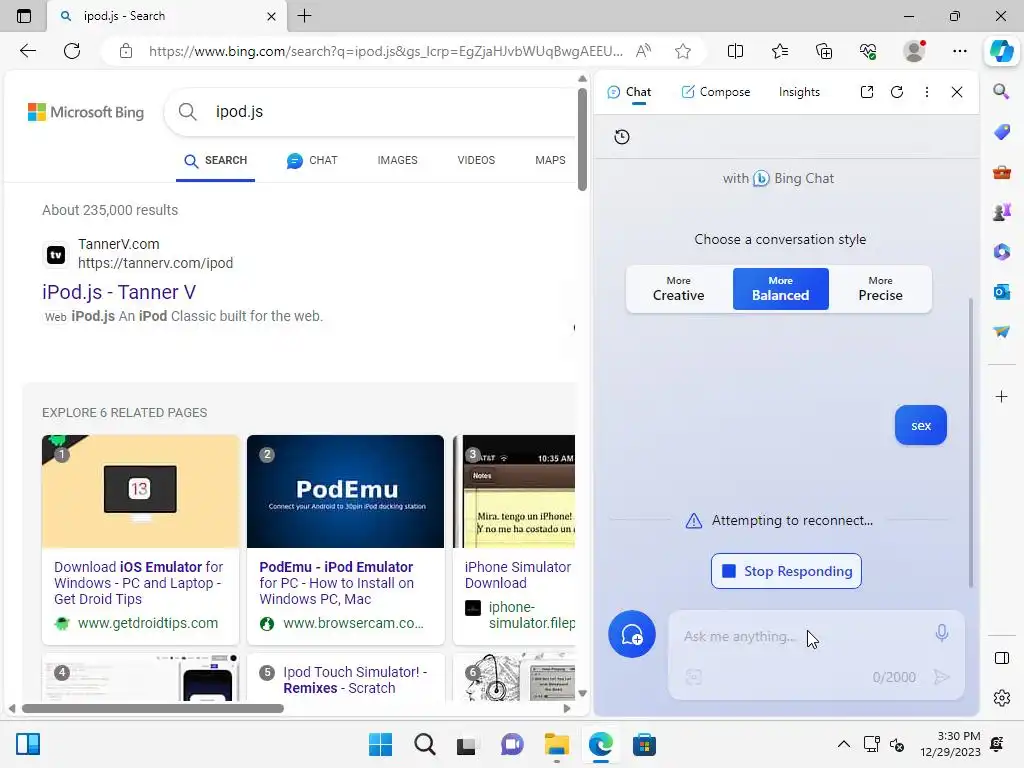Add an image to the chat
The image size is (1024, 768).
694,677
